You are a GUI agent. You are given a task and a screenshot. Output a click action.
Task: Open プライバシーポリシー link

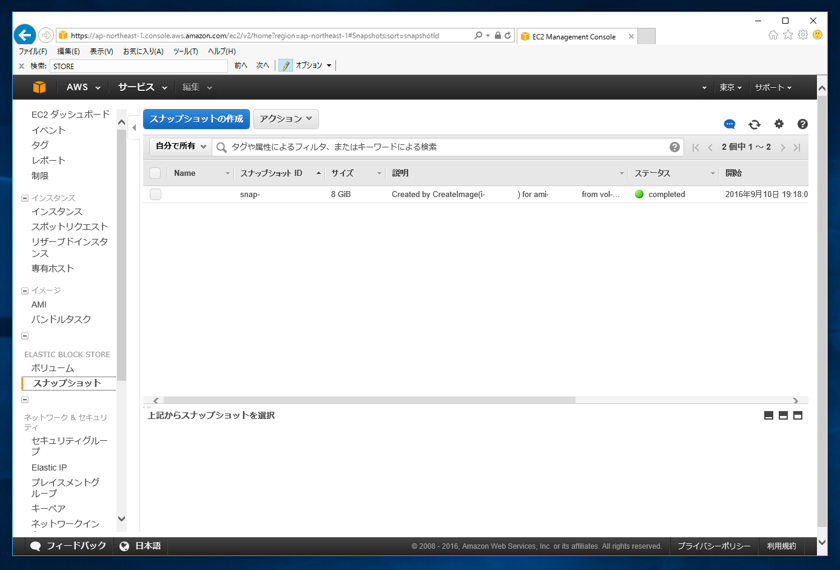pyautogui.click(x=714, y=546)
